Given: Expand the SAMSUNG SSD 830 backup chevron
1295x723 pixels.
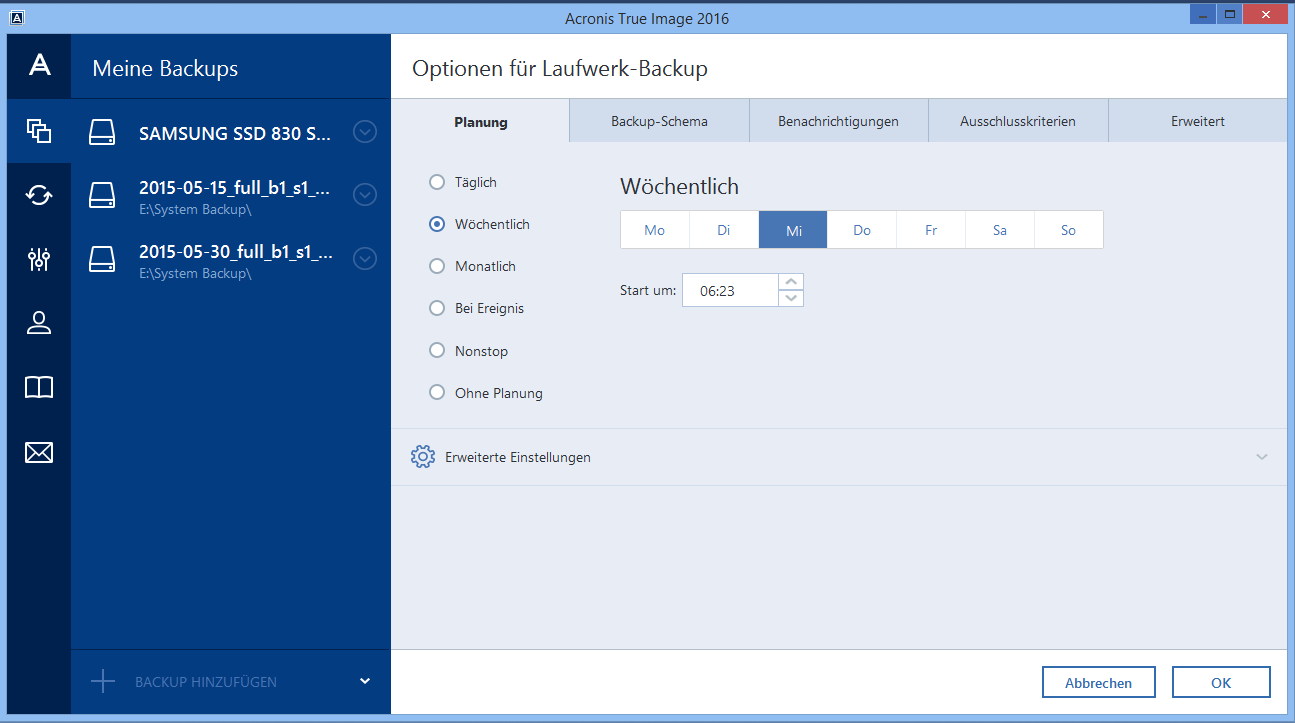Looking at the screenshot, I should click(365, 132).
